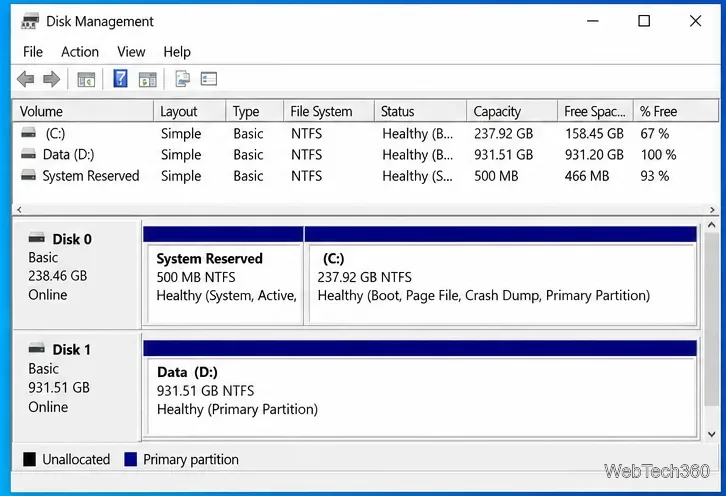Screen dimensions: 726x496
Task: Minimize the Disk Management window
Action: coord(593,21)
